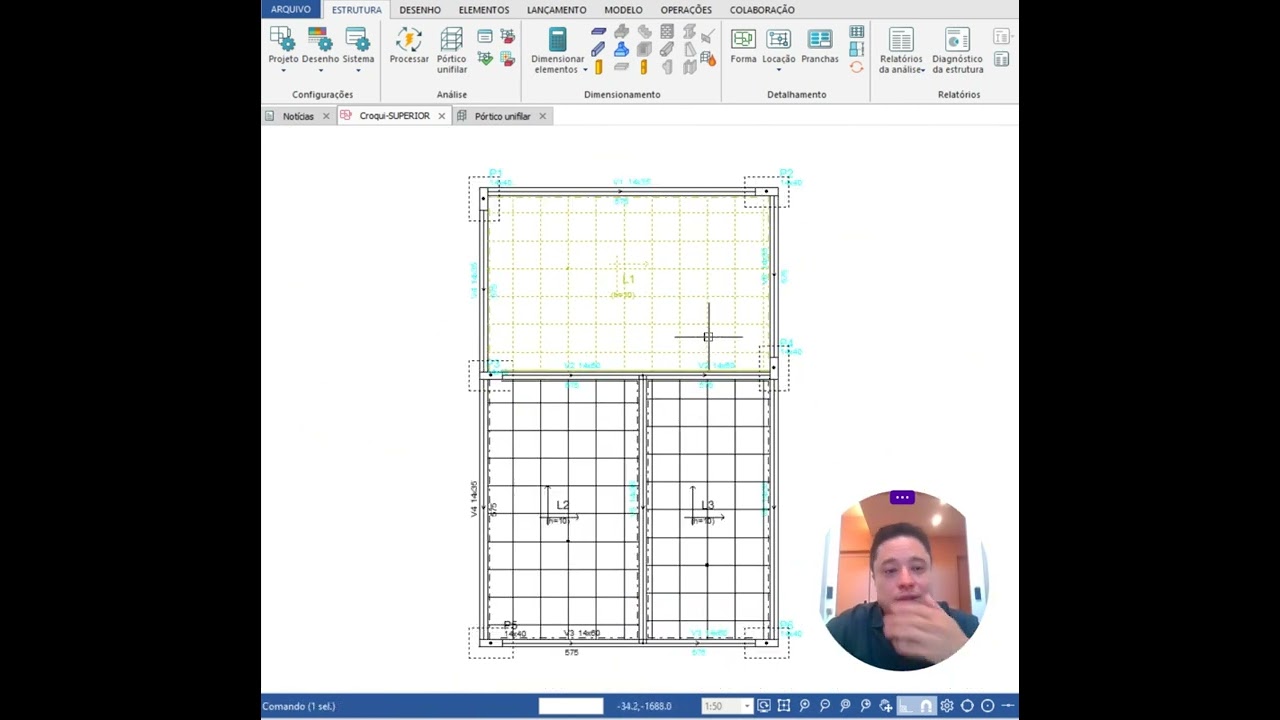This screenshot has width=1280, height=720.
Task: Switch to the COLABORAÇÃO ribbon tab
Action: point(762,10)
